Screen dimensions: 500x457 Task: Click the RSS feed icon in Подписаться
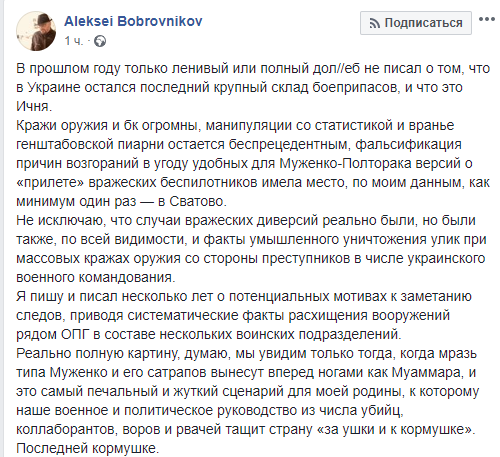375,23
